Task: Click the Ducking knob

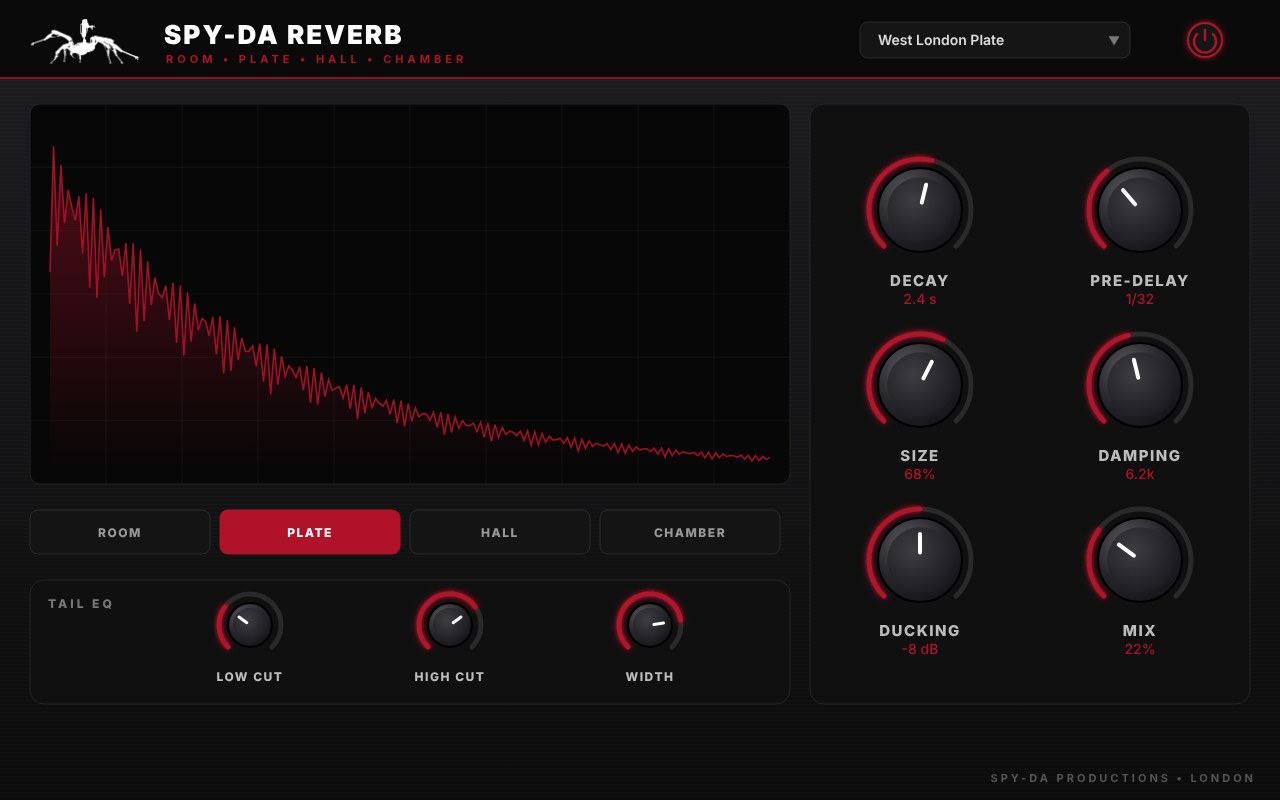Action: (920, 560)
